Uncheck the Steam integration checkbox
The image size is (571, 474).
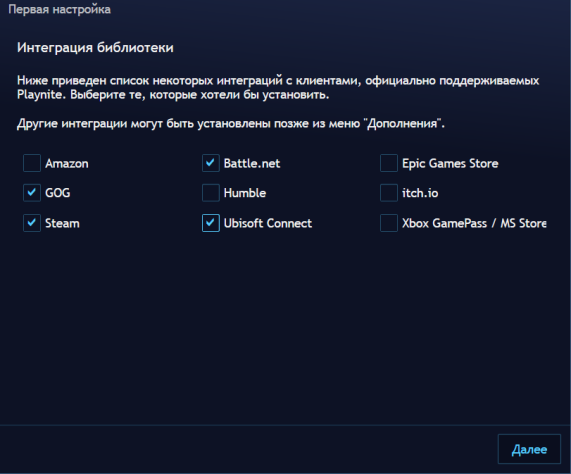click(32, 223)
